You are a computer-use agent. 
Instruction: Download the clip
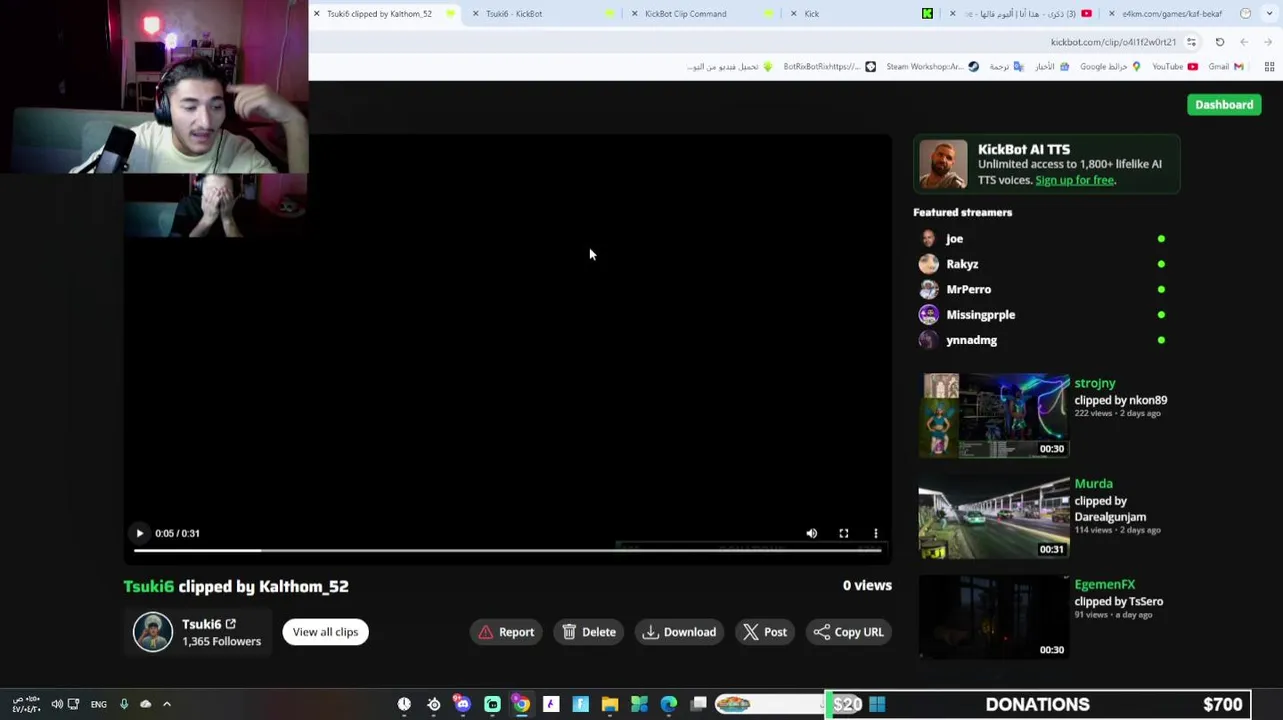click(x=679, y=632)
